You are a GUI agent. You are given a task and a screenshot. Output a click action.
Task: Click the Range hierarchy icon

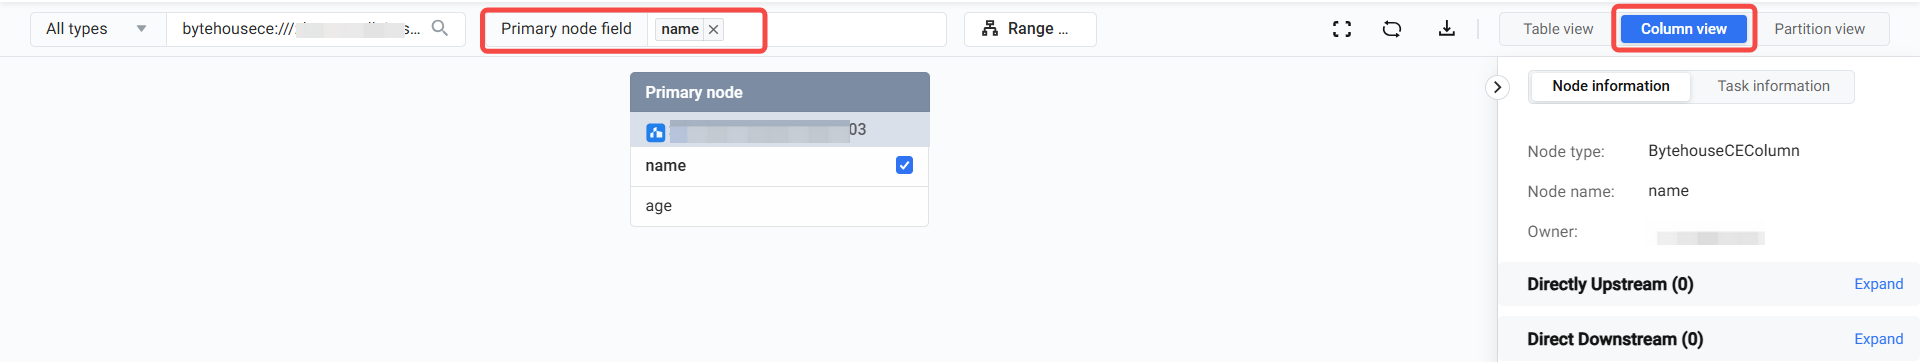coord(990,29)
